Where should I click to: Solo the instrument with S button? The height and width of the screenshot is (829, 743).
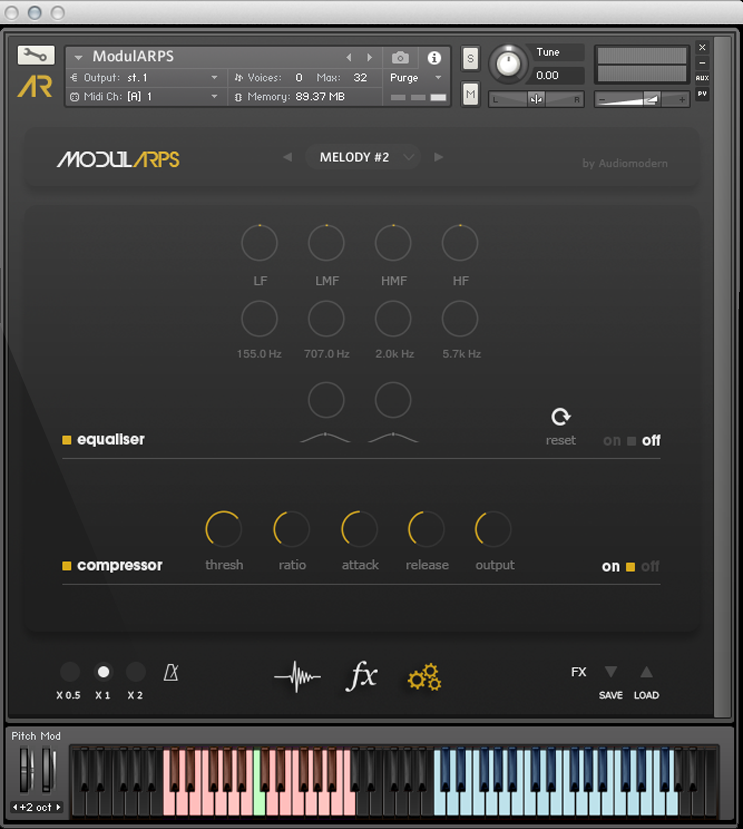coord(470,58)
